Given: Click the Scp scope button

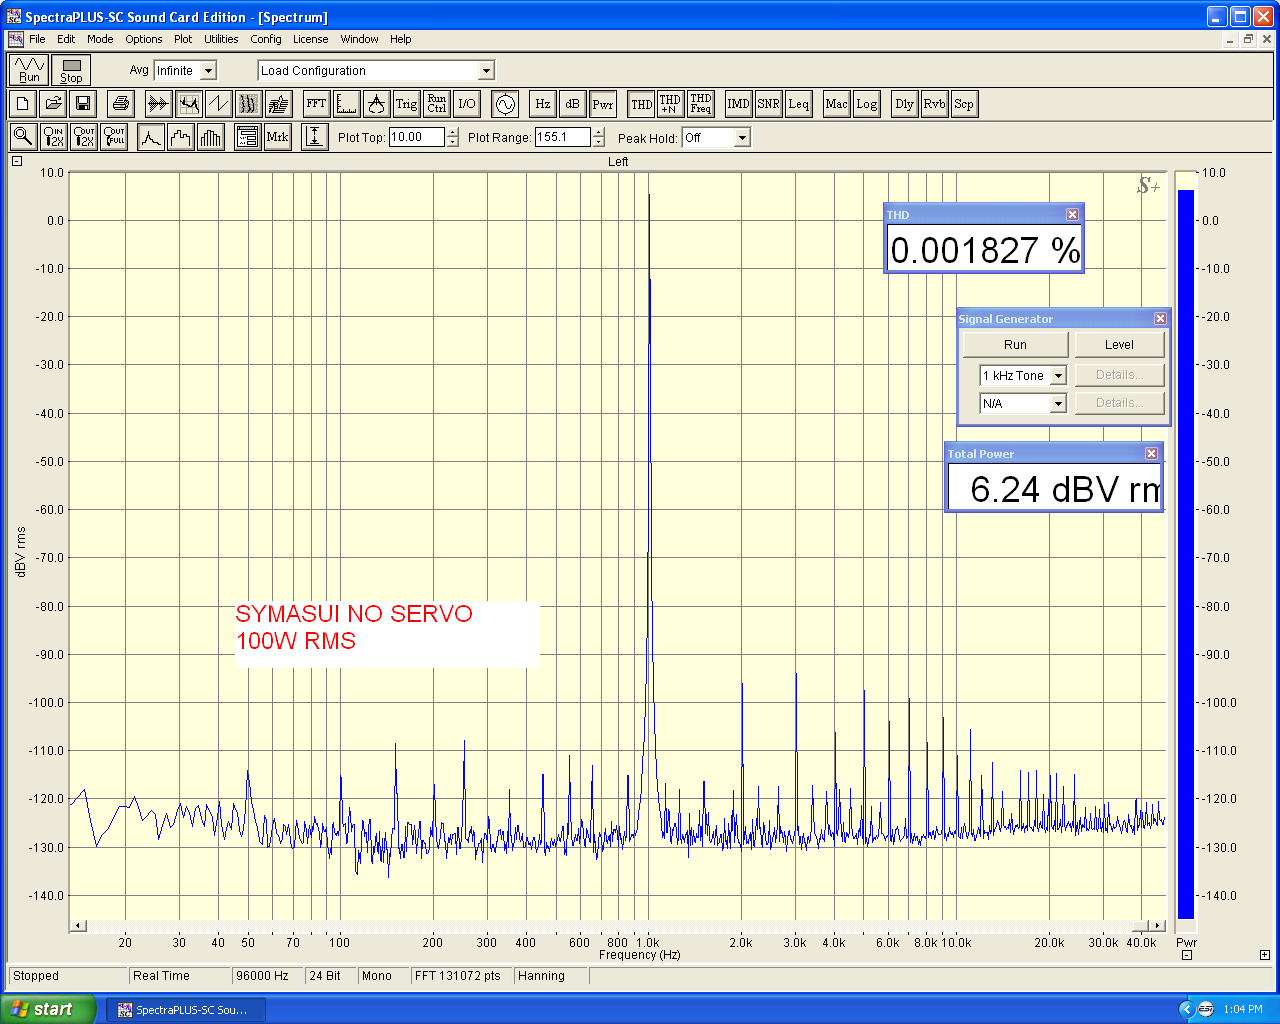Looking at the screenshot, I should [x=963, y=103].
